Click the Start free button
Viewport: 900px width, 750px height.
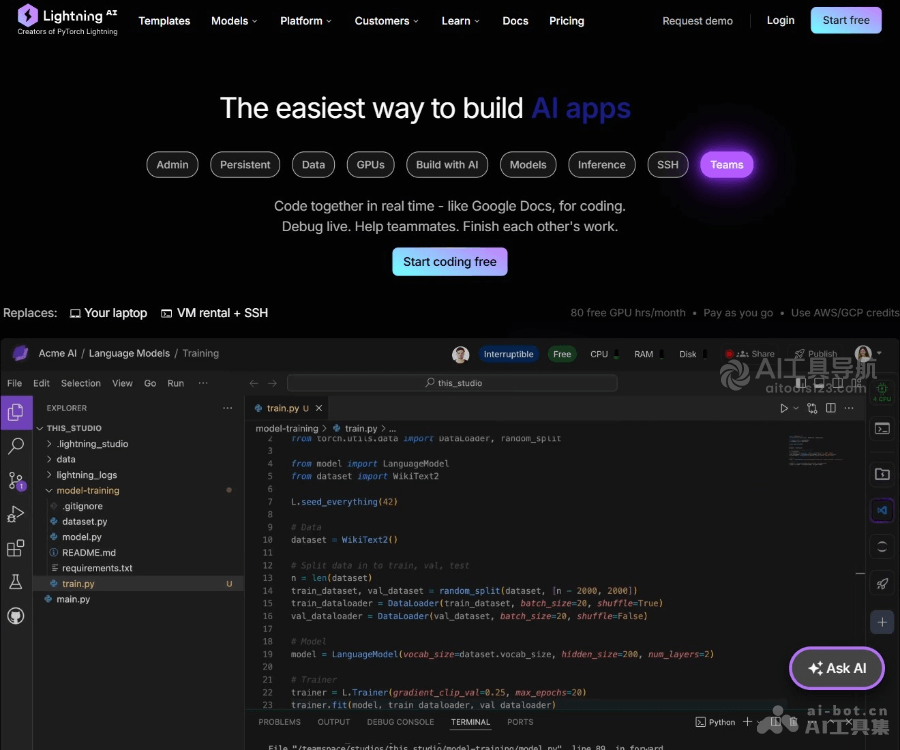pyautogui.click(x=846, y=20)
